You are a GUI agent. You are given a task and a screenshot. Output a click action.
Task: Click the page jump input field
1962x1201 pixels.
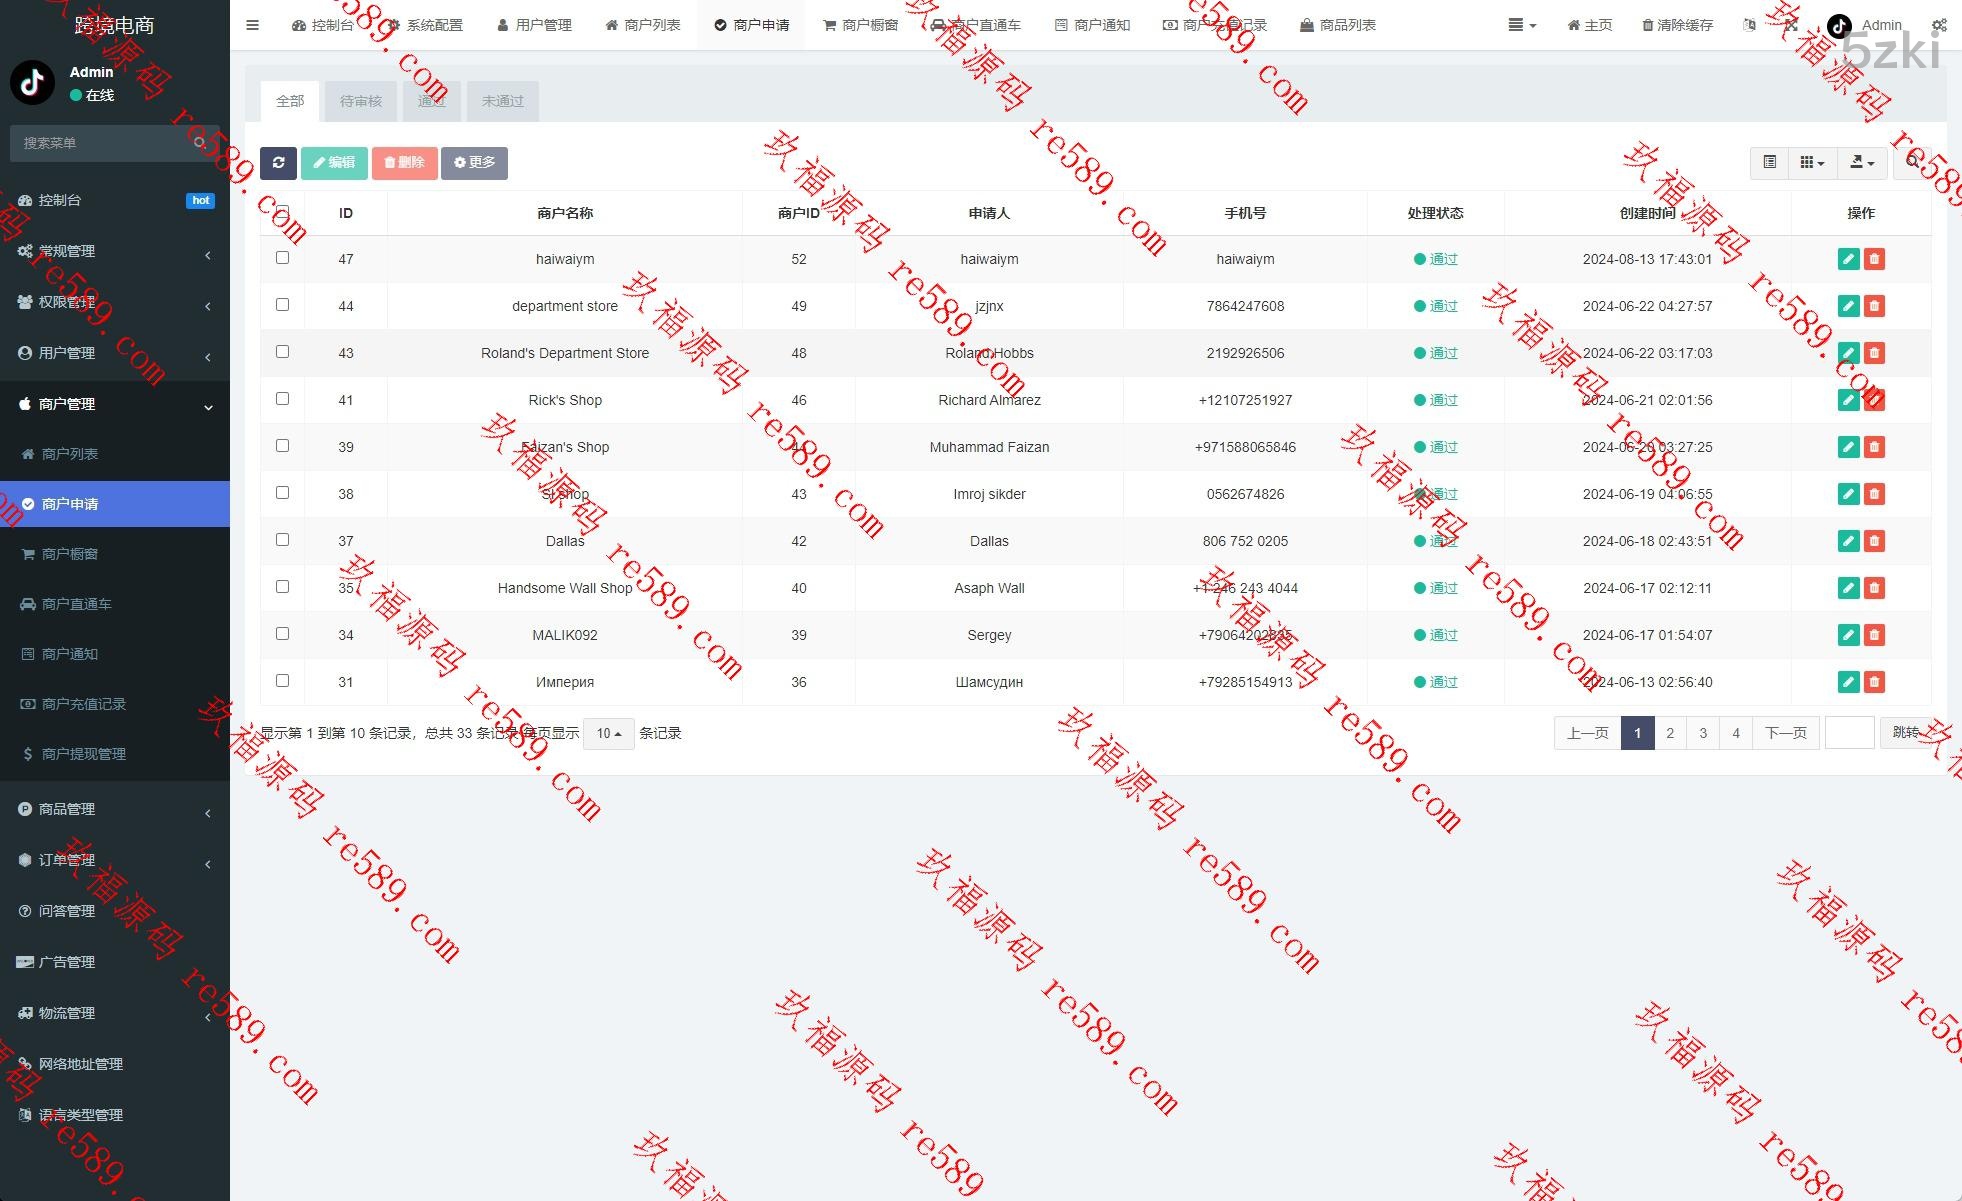(x=1849, y=733)
